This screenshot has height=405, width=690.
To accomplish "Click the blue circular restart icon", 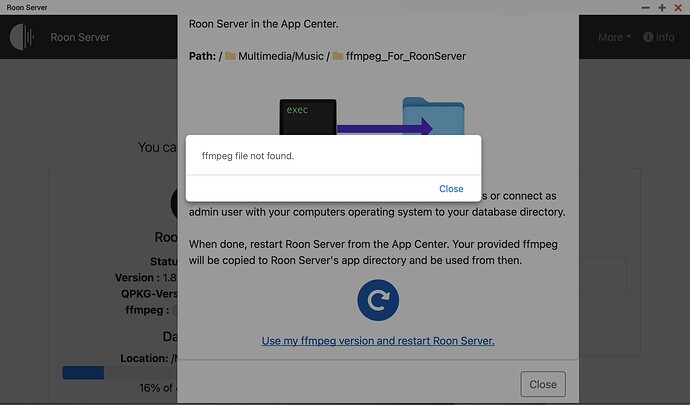I will (378, 300).
